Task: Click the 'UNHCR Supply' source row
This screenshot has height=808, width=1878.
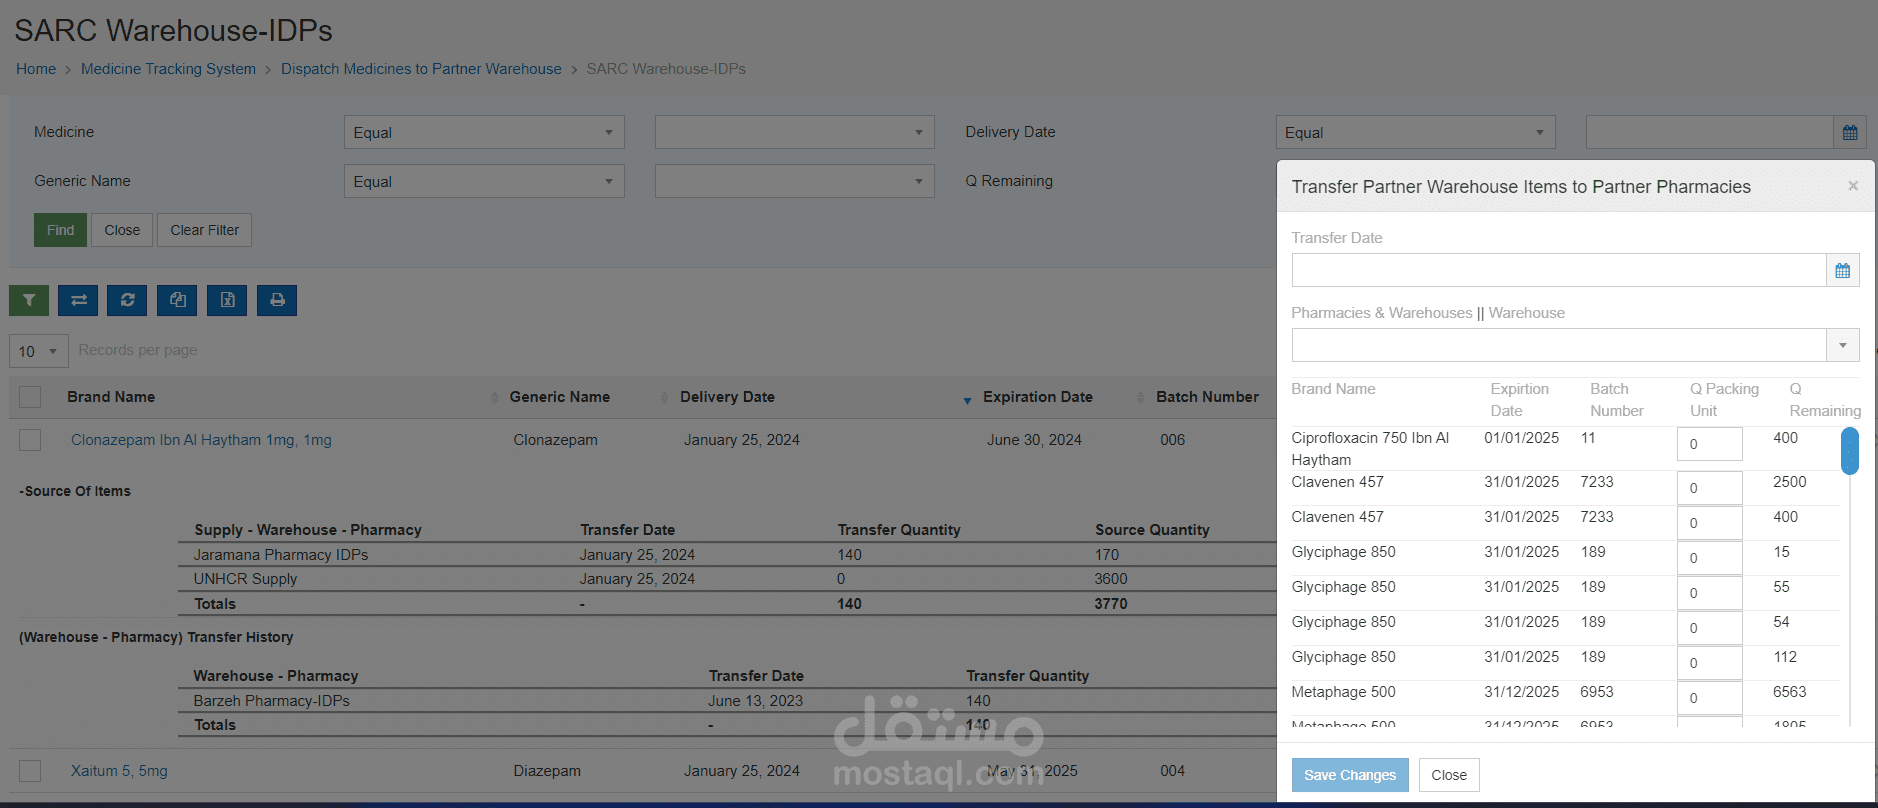Action: coord(728,579)
